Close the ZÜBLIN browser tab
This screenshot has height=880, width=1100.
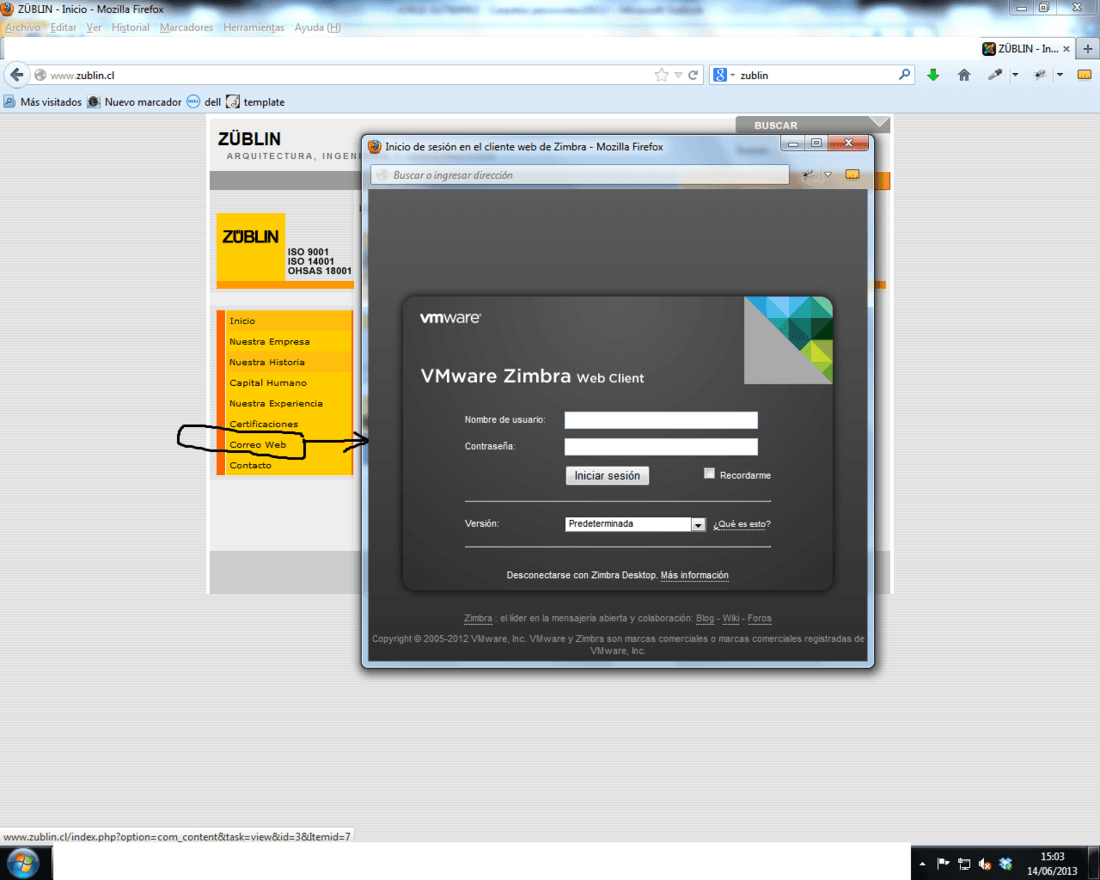tap(1066, 49)
